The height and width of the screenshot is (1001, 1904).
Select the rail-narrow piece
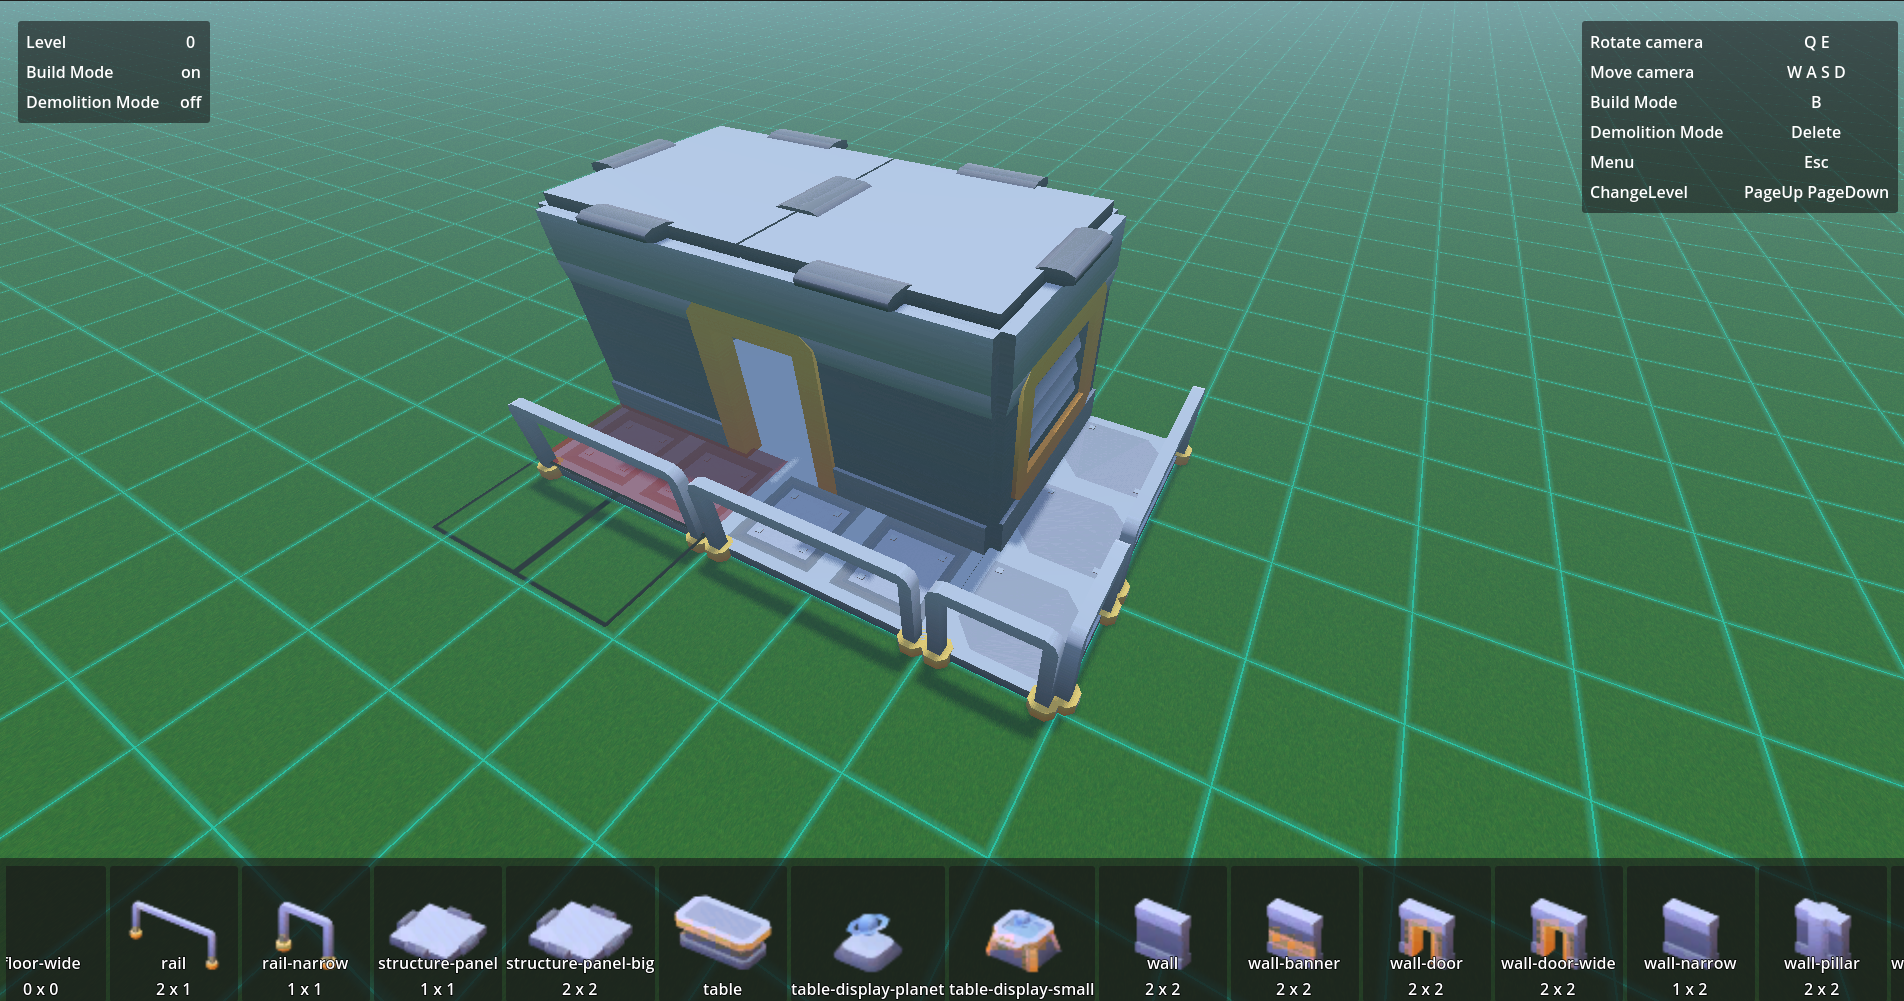[x=305, y=933]
